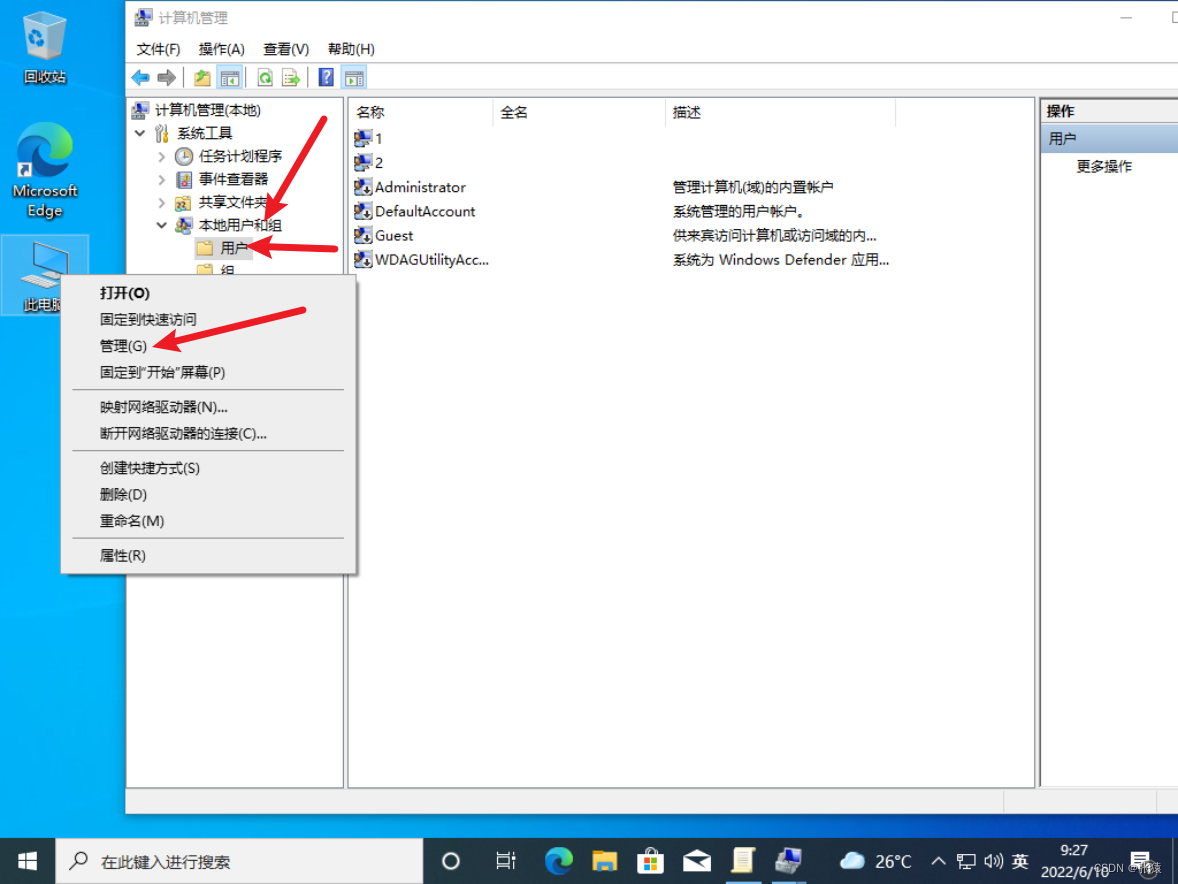Click 更多操作 in the Actions pane
The image size is (1178, 884).
tap(1104, 167)
